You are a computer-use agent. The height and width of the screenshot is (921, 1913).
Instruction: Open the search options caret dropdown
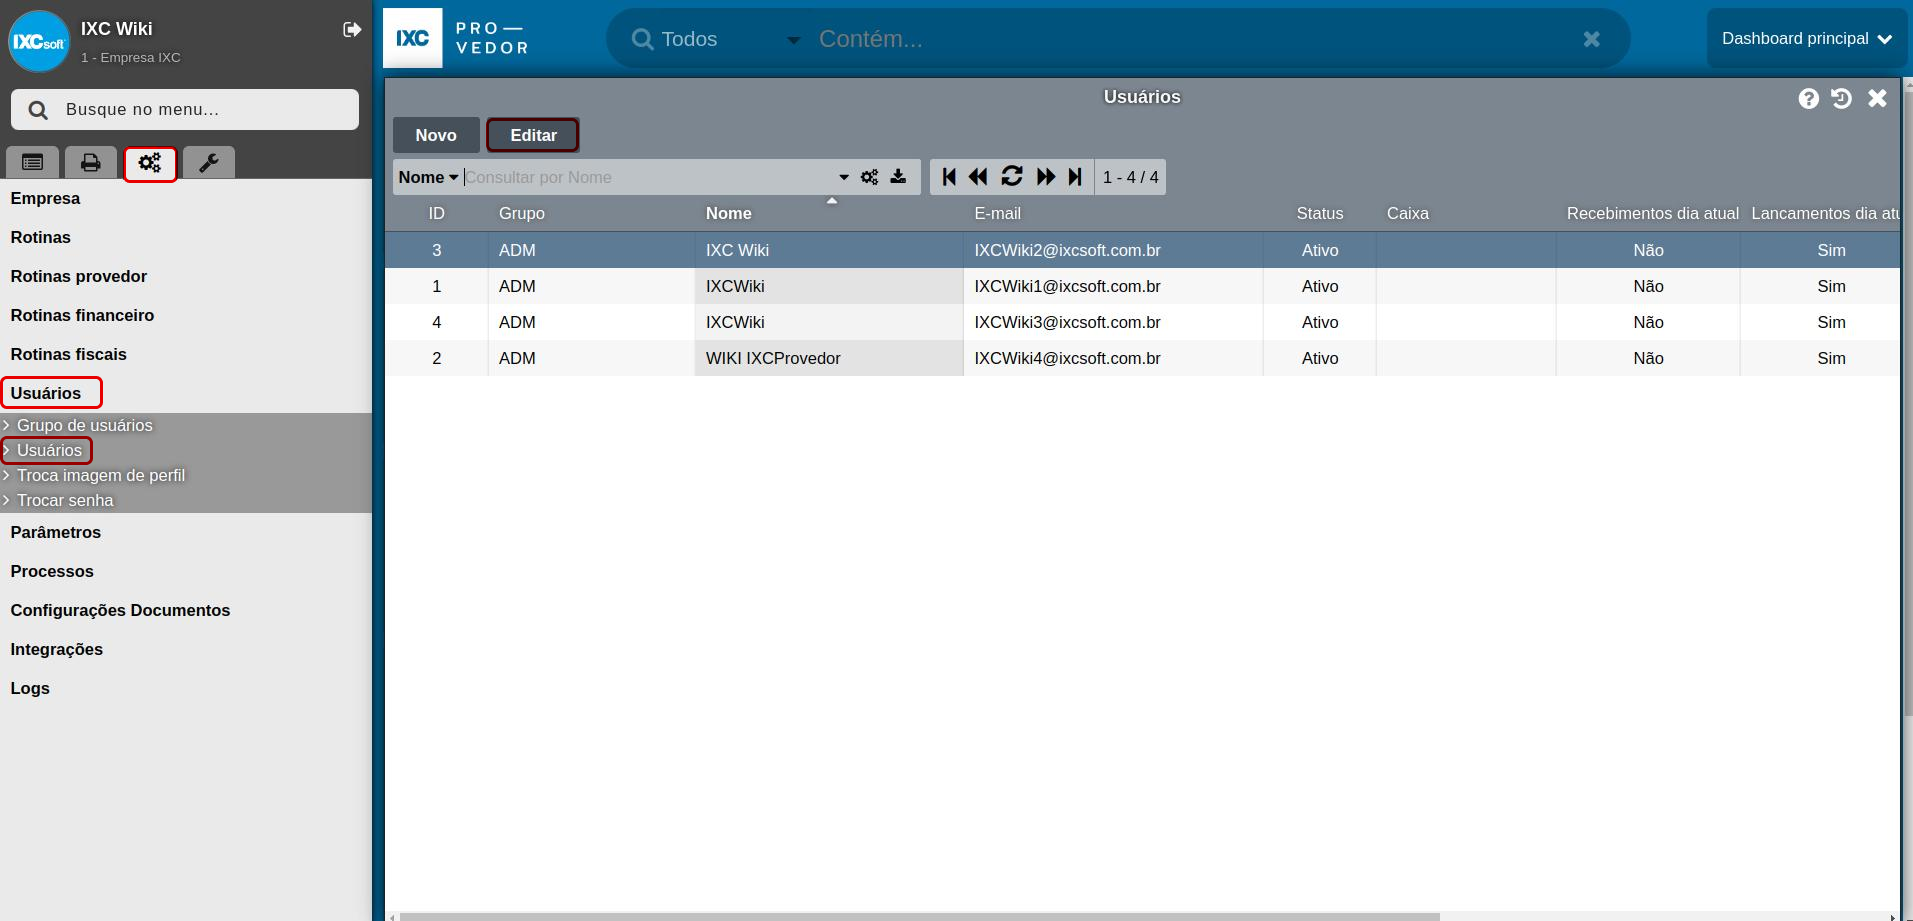[844, 177]
